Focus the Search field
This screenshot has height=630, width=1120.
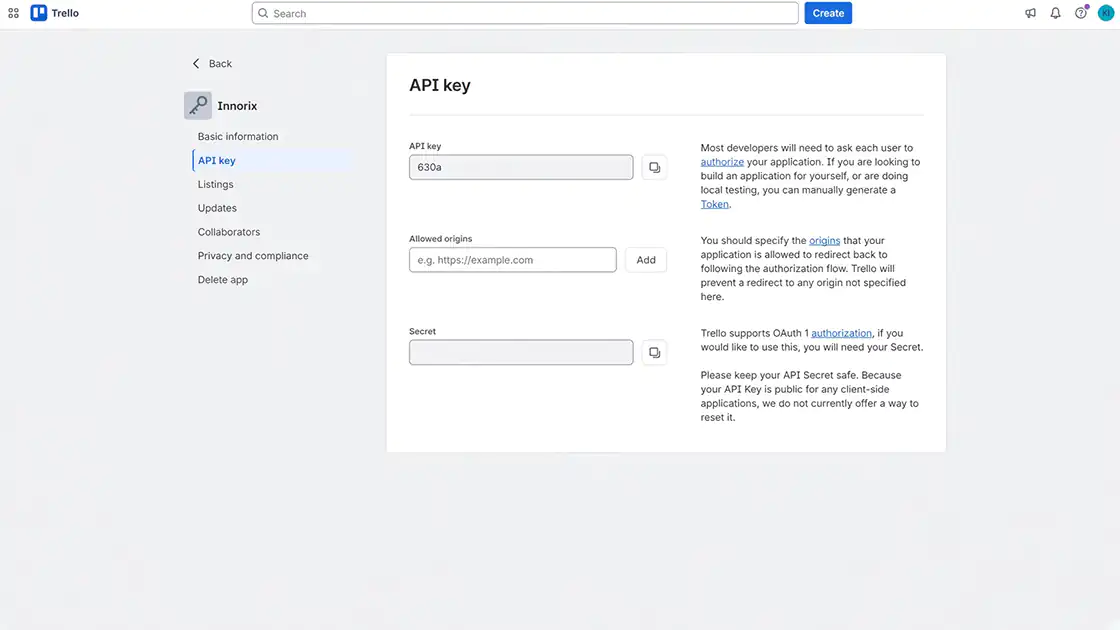point(525,13)
